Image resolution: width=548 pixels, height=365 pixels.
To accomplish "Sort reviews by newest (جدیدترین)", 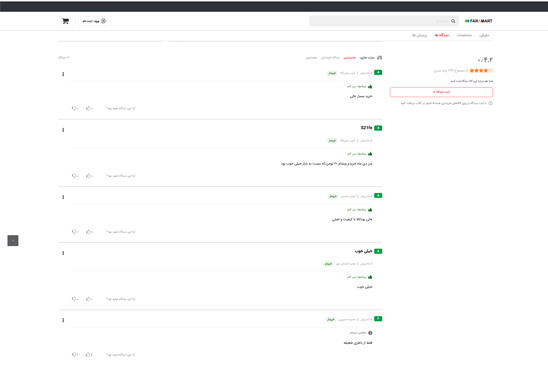I will tap(349, 57).
